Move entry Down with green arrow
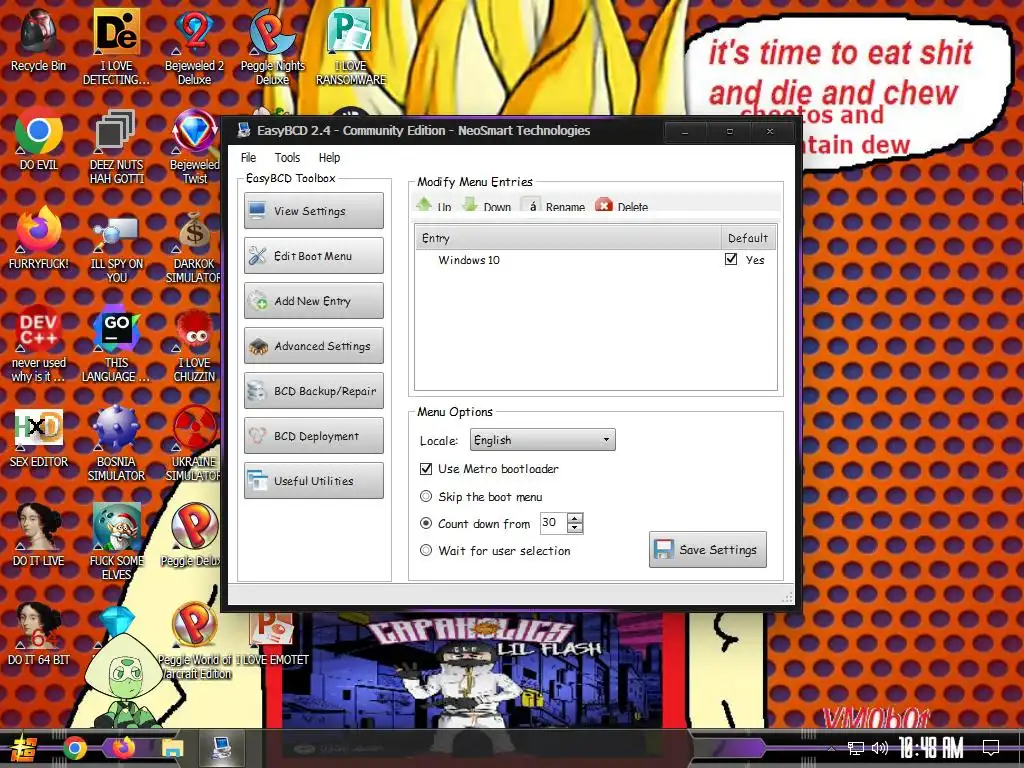1024x768 pixels. click(487, 206)
